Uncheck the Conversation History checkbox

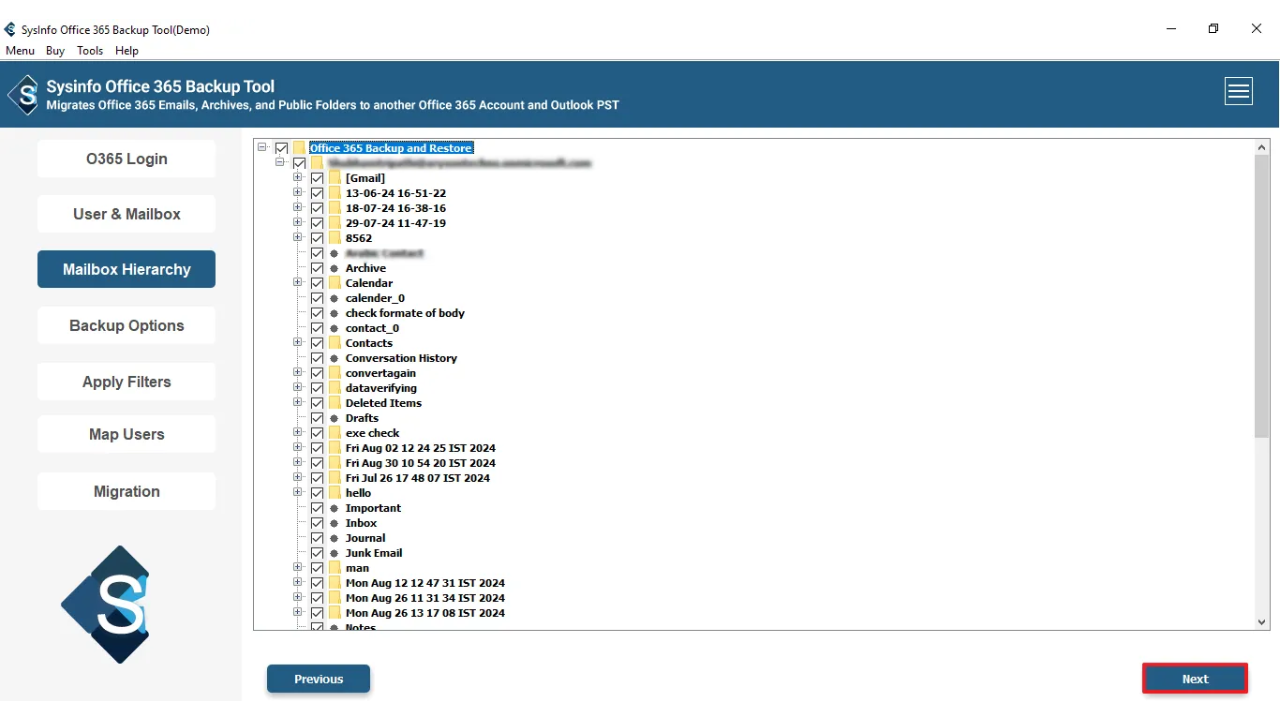click(317, 358)
